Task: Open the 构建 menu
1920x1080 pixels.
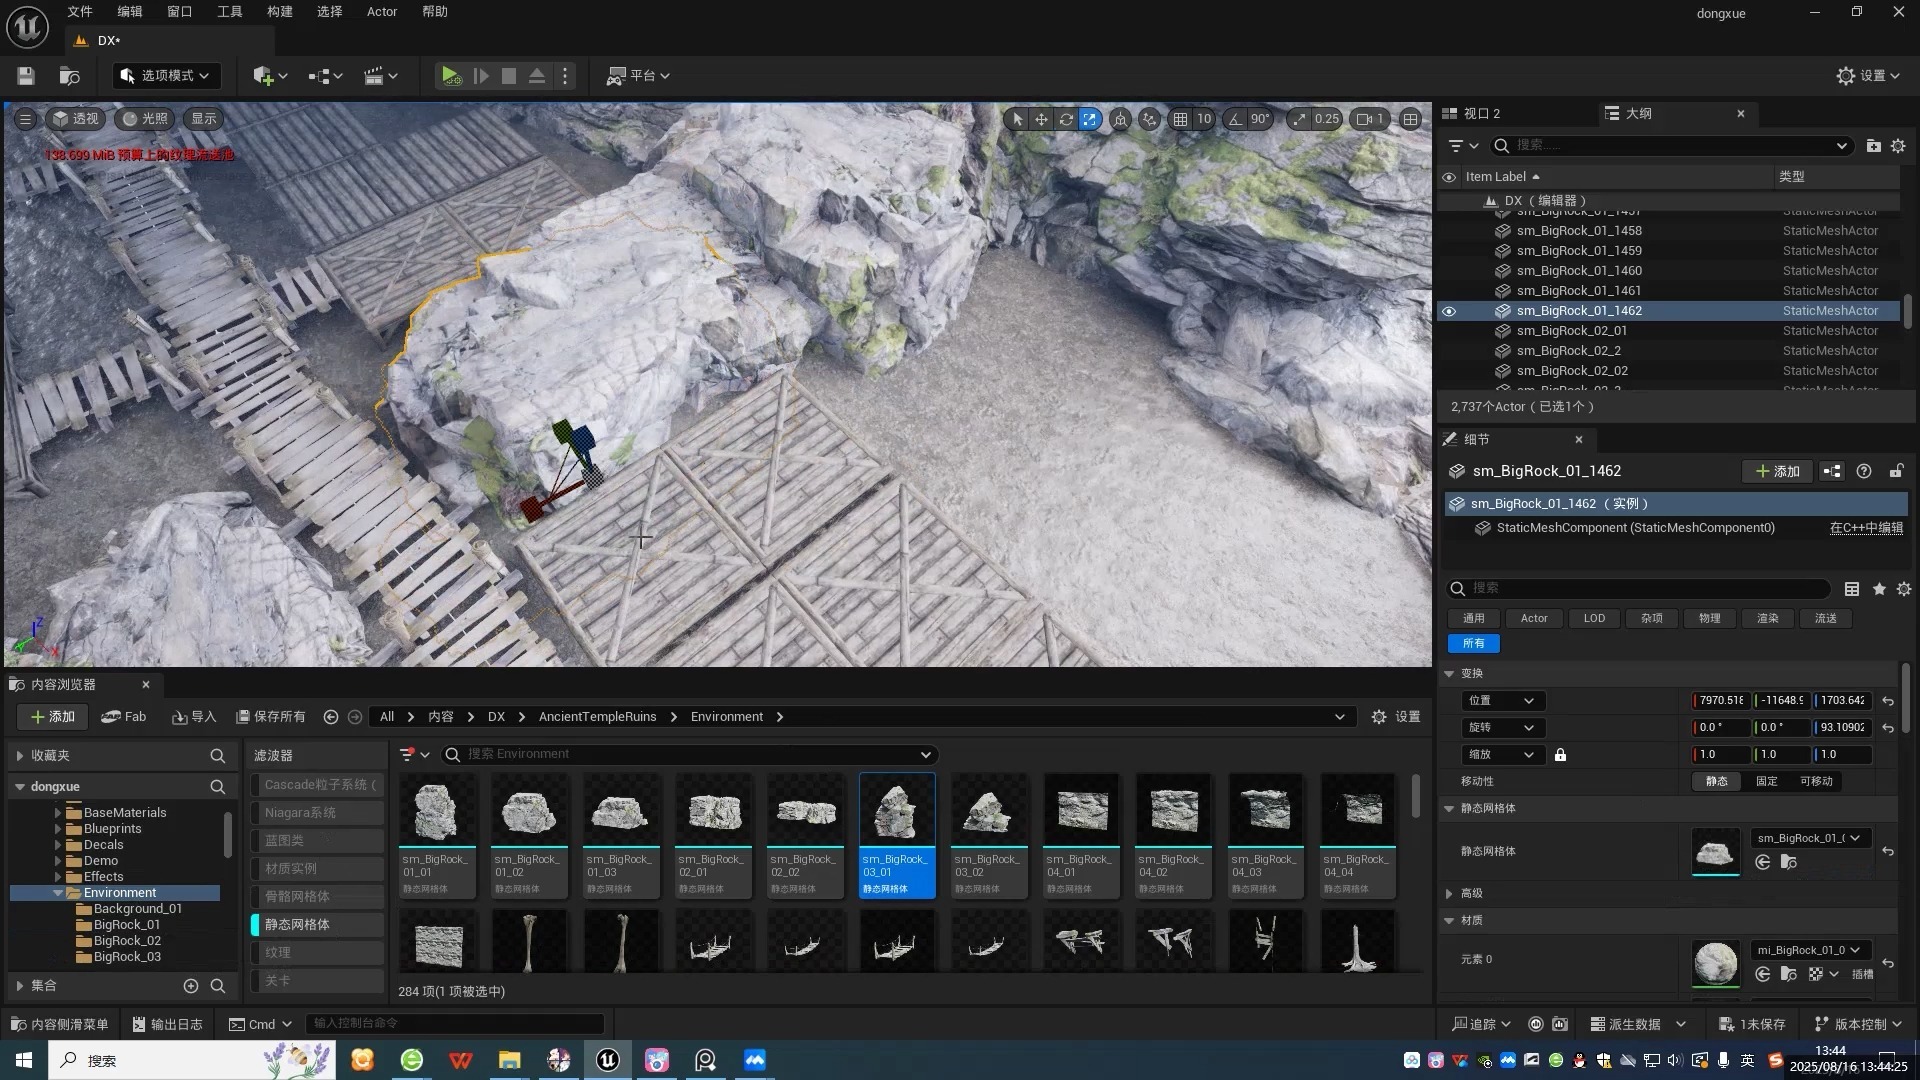Action: point(279,12)
